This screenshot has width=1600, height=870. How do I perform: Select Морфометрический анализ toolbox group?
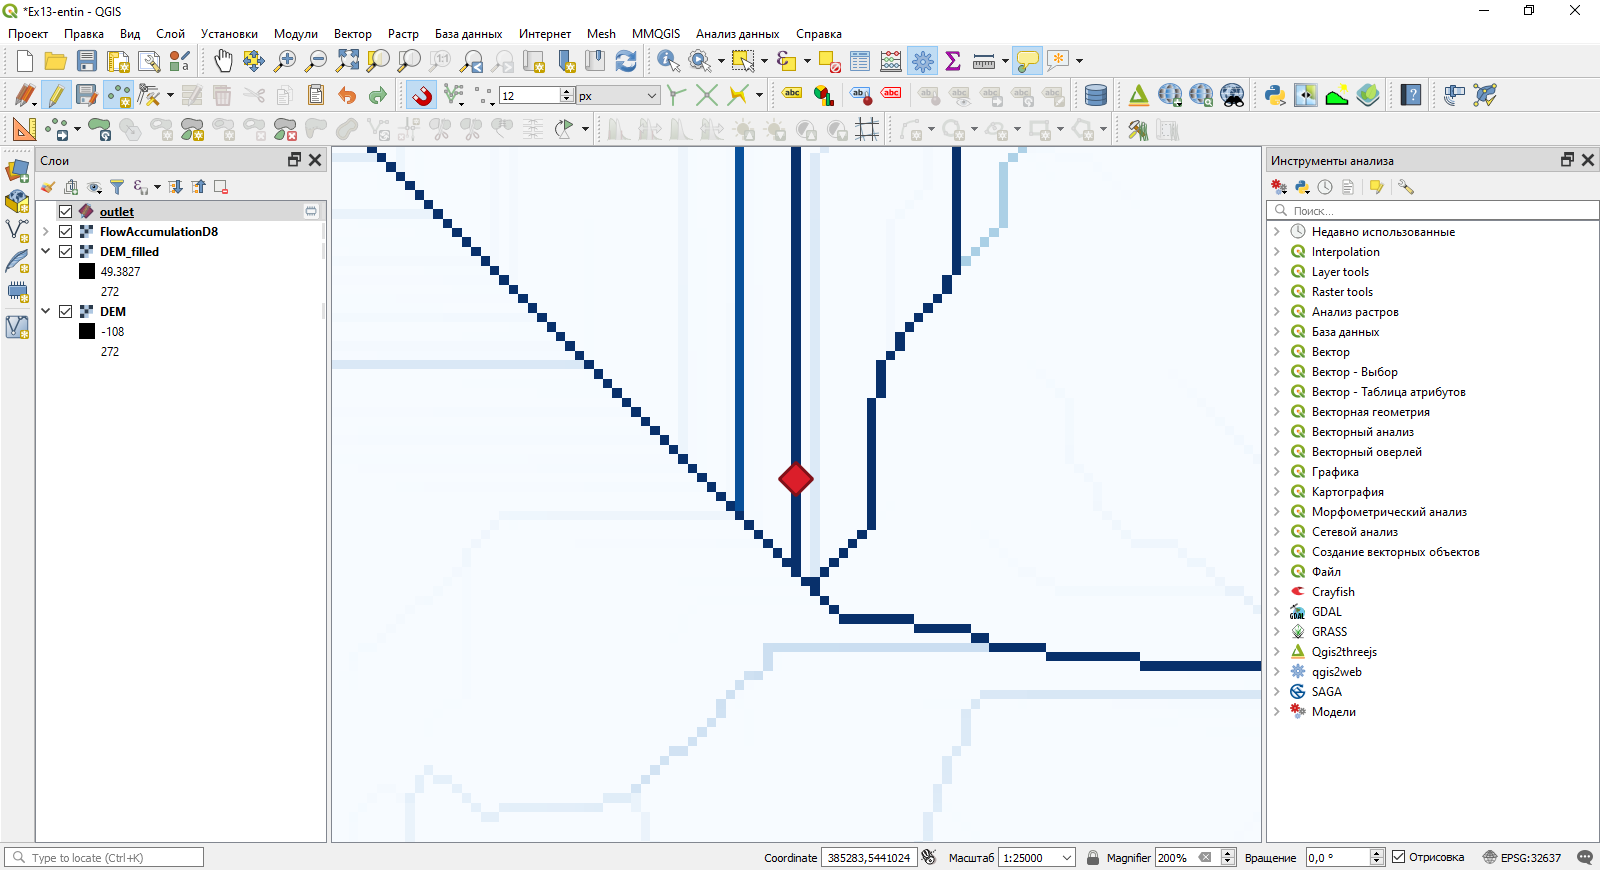coord(1389,511)
